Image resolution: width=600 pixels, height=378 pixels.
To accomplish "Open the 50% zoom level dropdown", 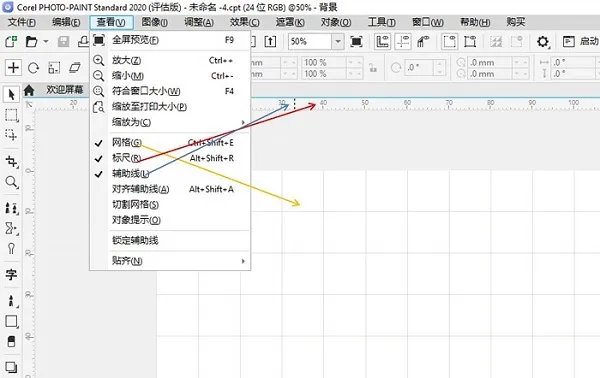I will tap(338, 41).
